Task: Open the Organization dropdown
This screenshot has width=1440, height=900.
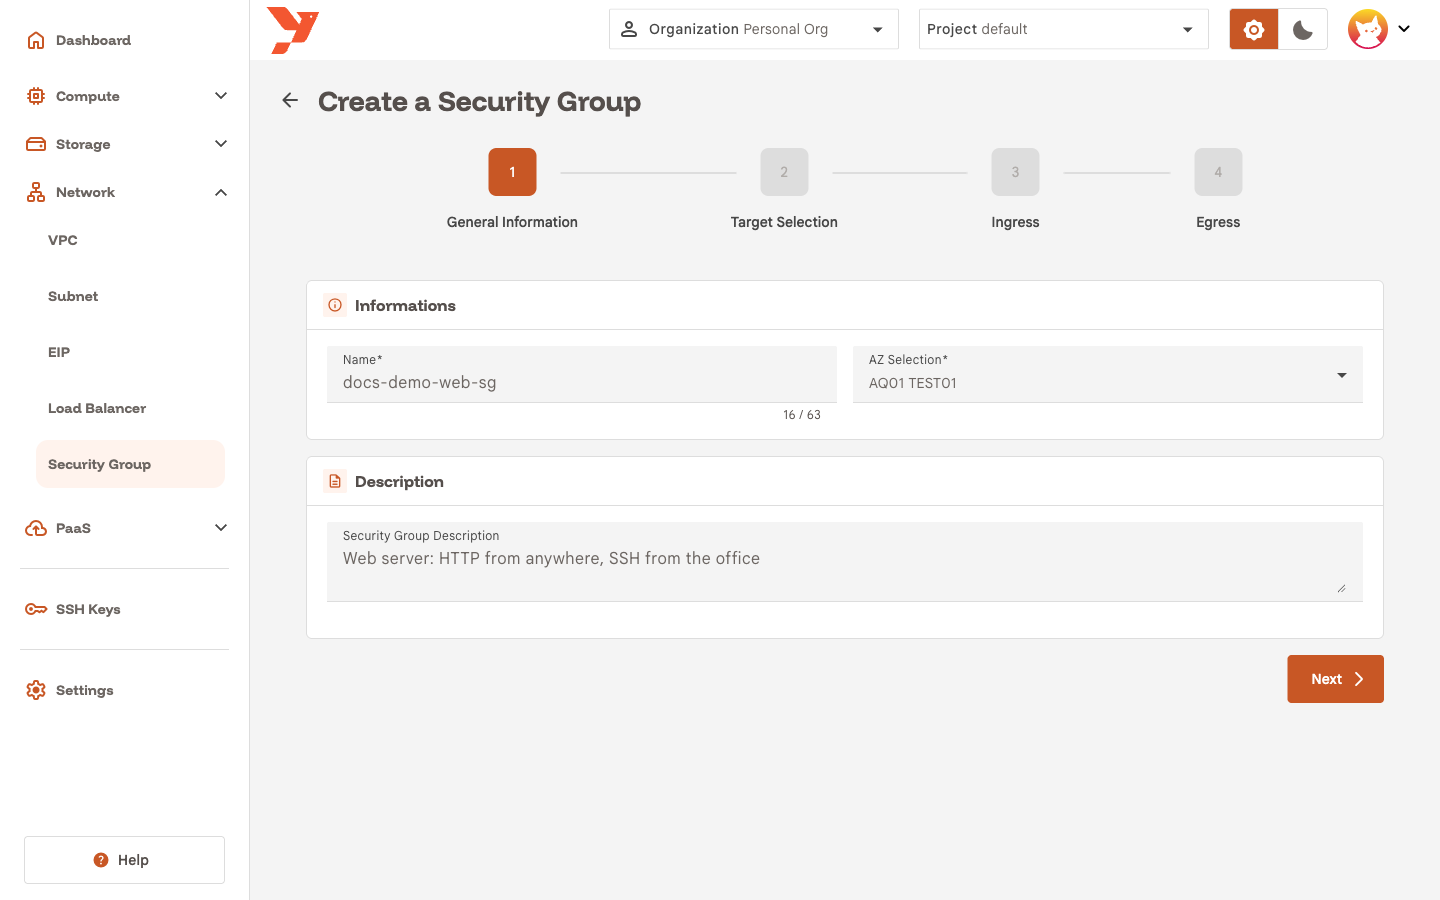Action: [754, 29]
